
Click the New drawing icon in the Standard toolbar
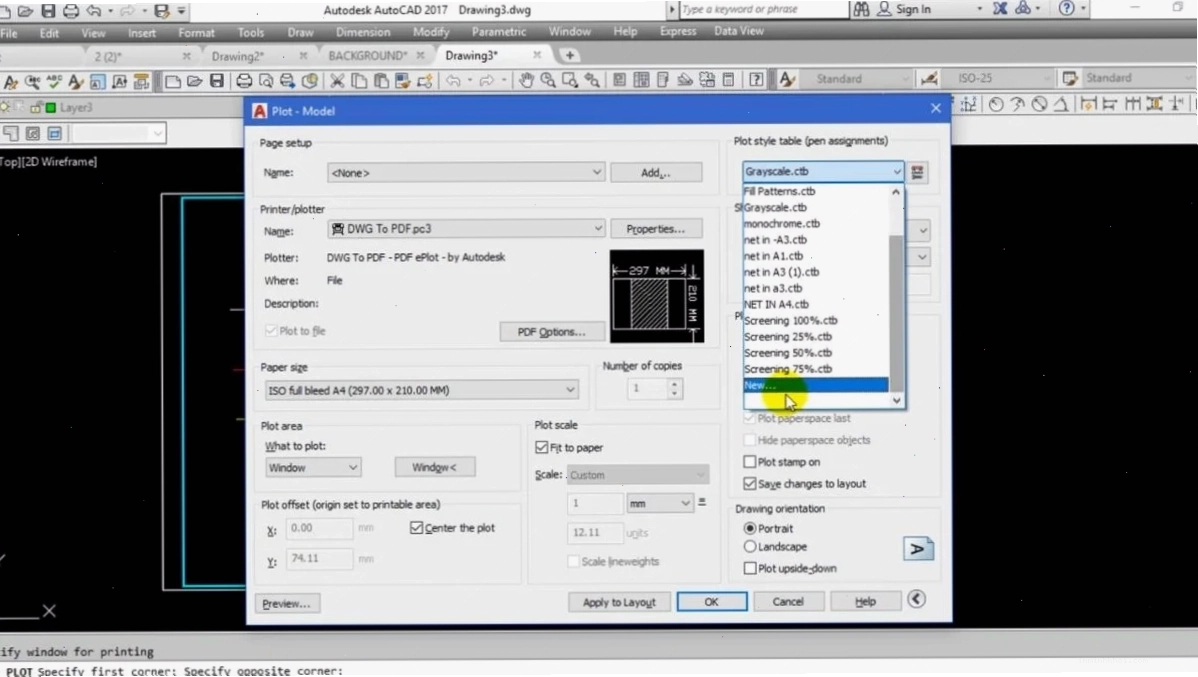pyautogui.click(x=173, y=80)
